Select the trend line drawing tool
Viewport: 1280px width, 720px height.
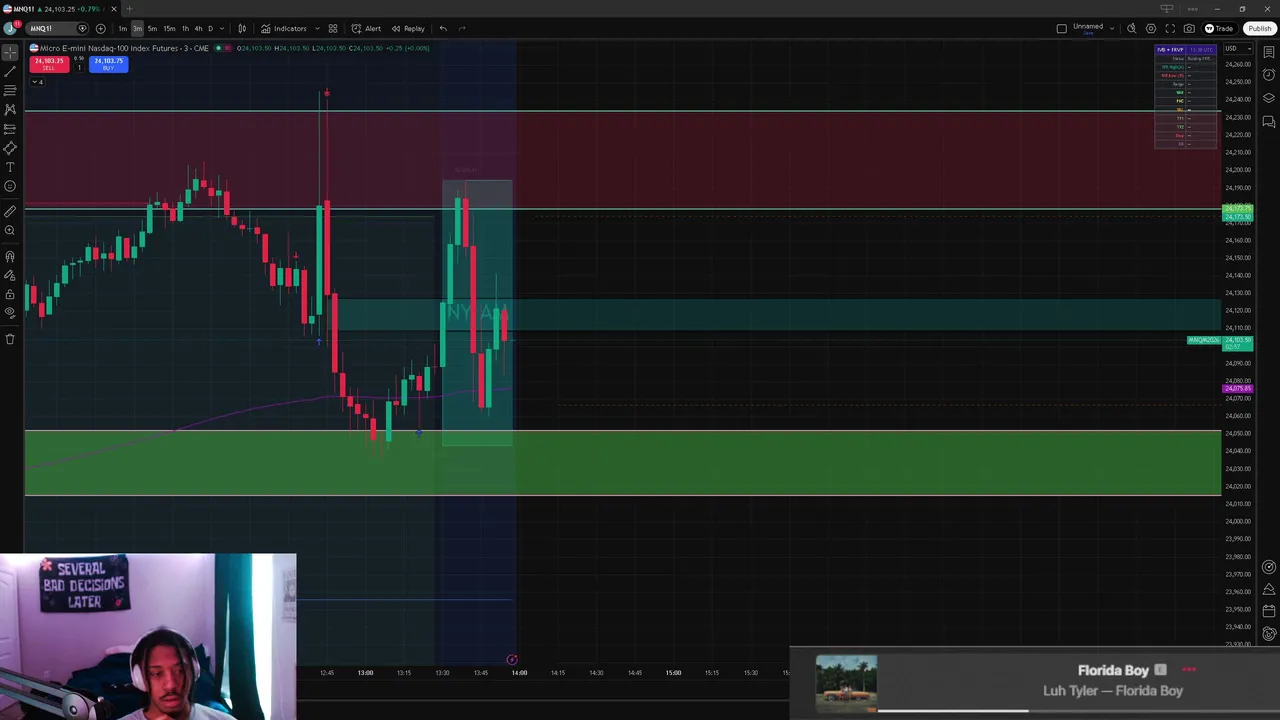click(10, 71)
